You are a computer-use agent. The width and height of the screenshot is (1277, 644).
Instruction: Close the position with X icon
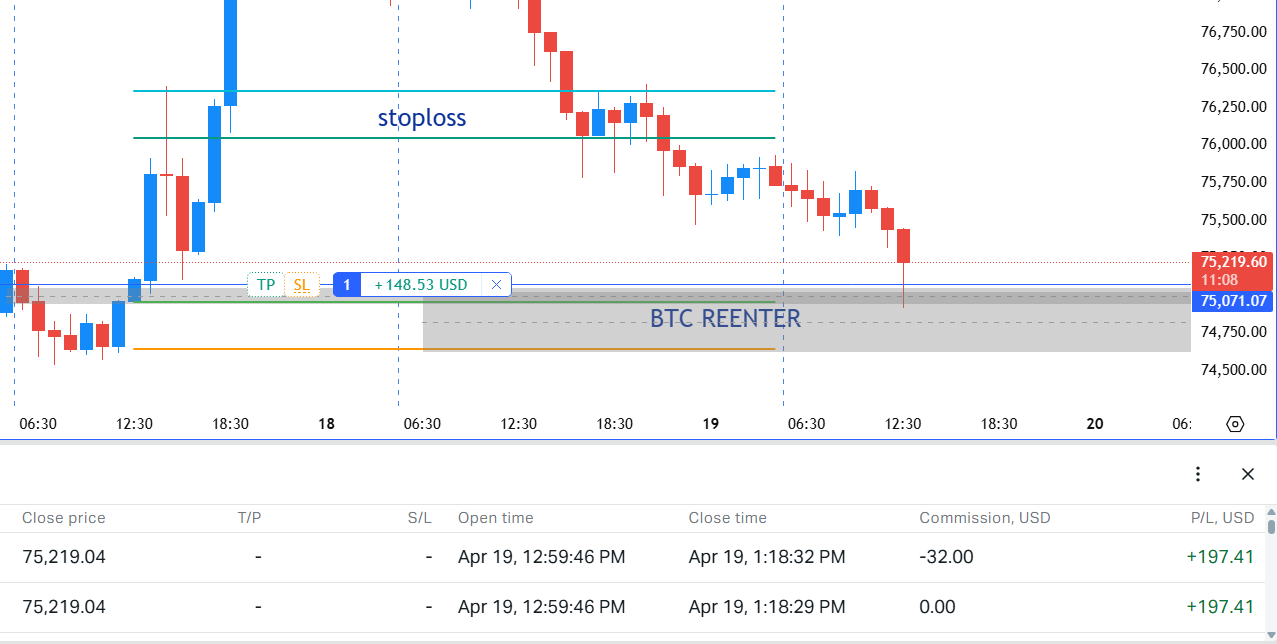pyautogui.click(x=496, y=285)
